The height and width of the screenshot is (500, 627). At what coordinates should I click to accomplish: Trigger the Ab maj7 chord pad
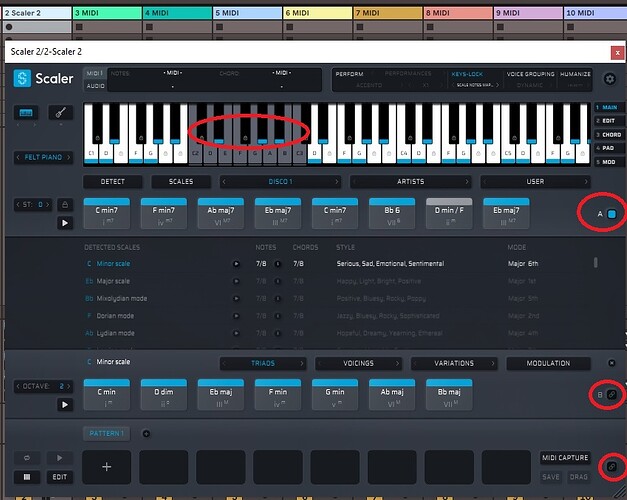[221, 214]
